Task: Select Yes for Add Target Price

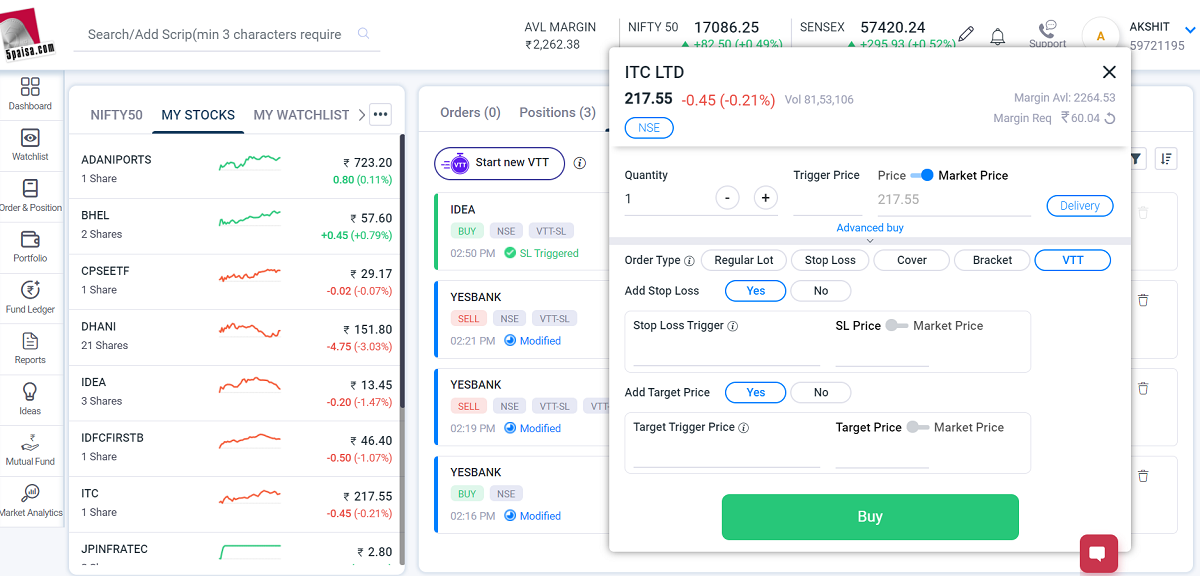Action: click(756, 393)
